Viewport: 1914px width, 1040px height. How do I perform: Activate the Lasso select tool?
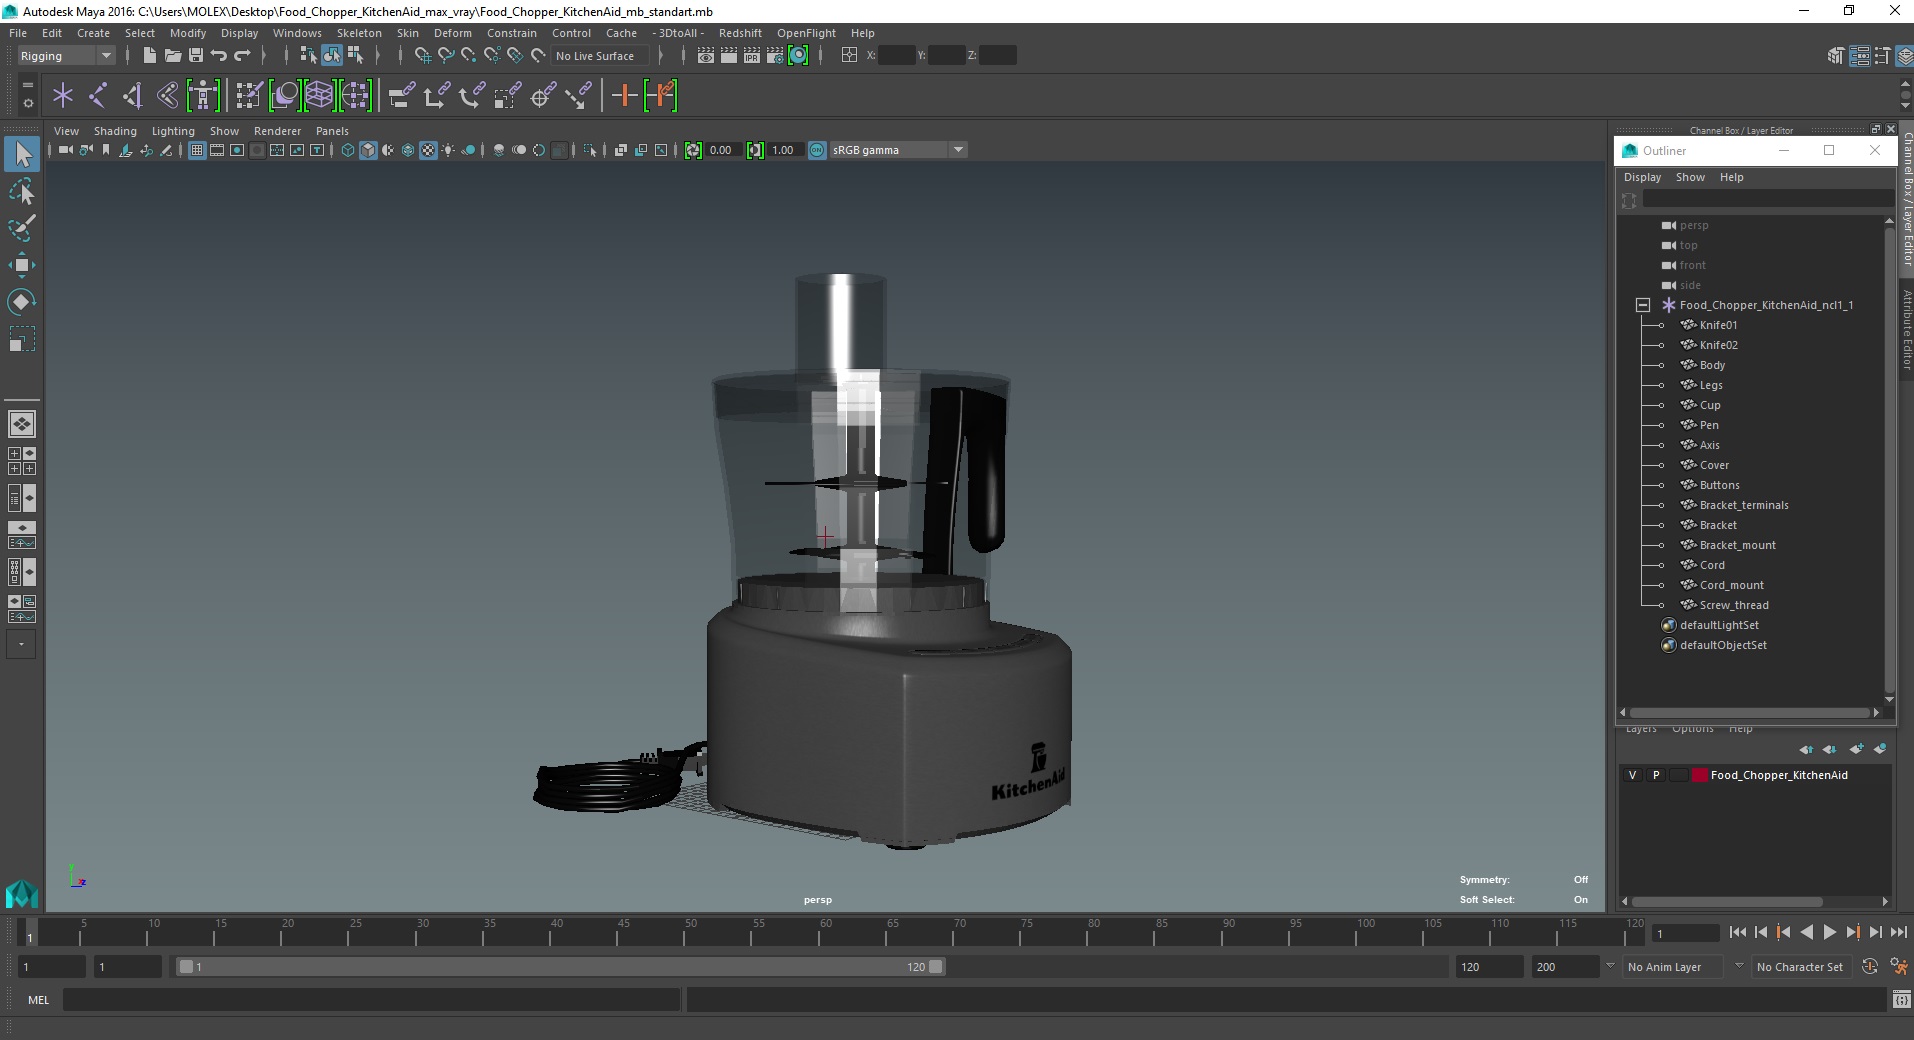[22, 191]
